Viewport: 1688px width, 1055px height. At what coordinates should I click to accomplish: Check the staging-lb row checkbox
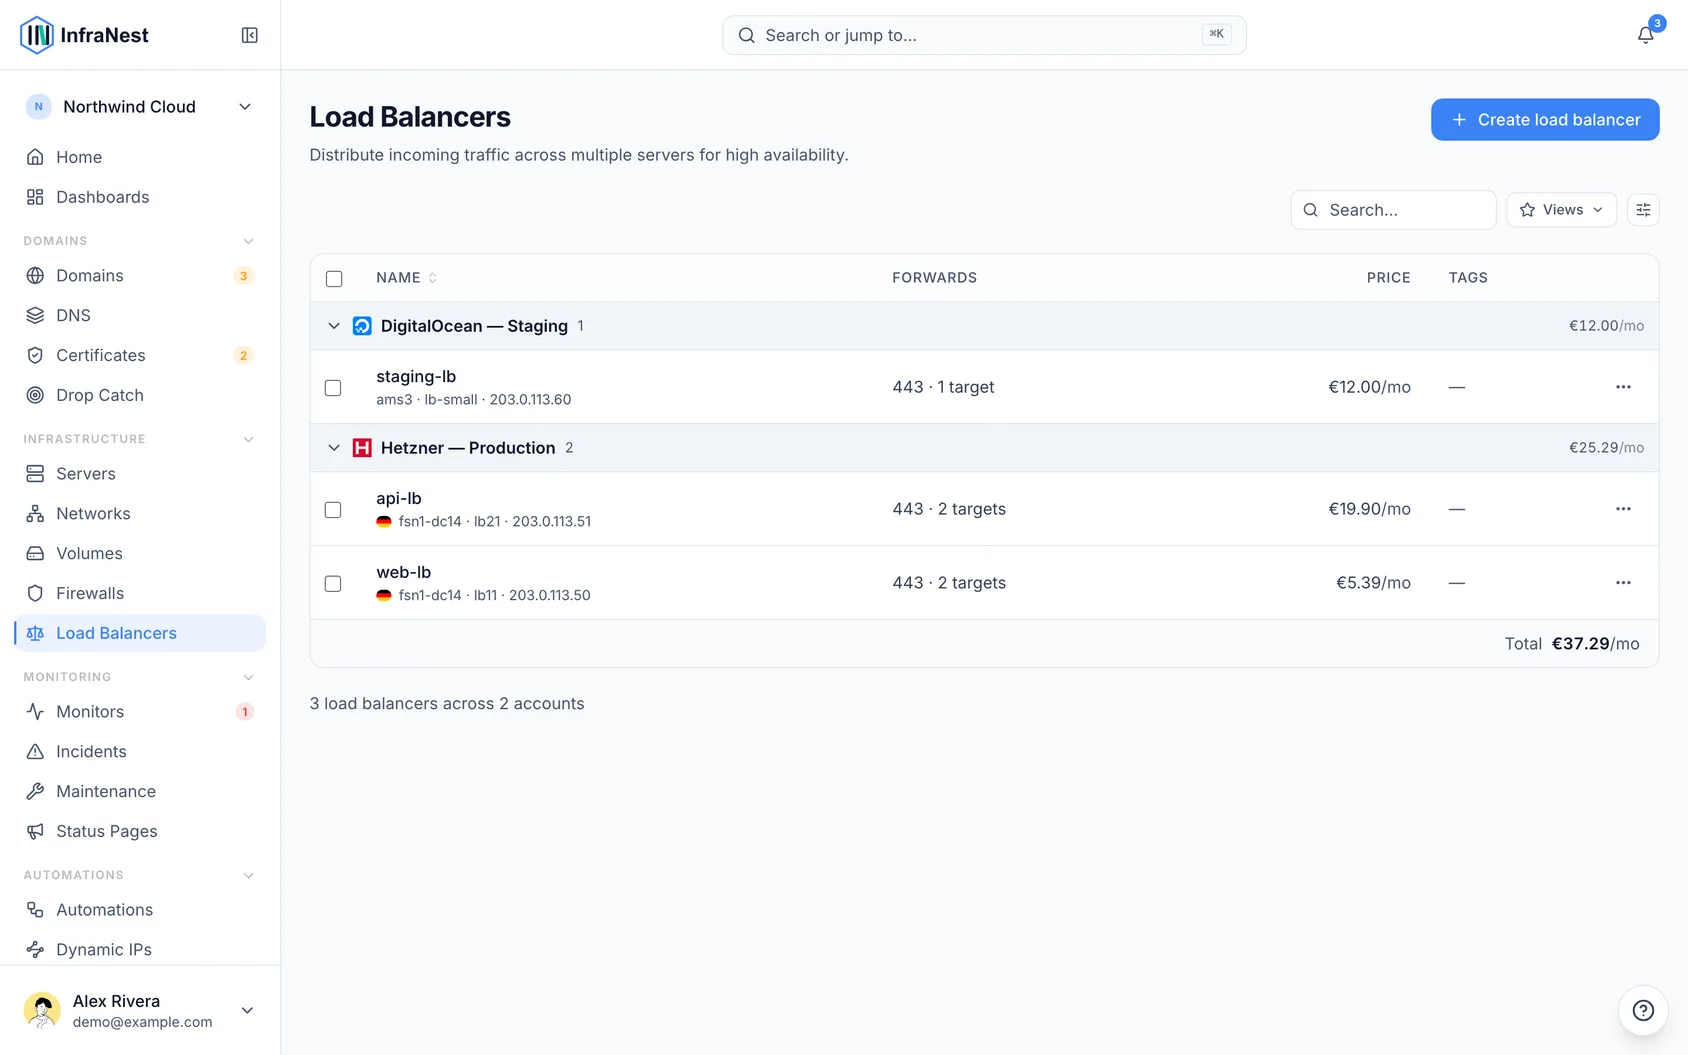[x=333, y=388]
